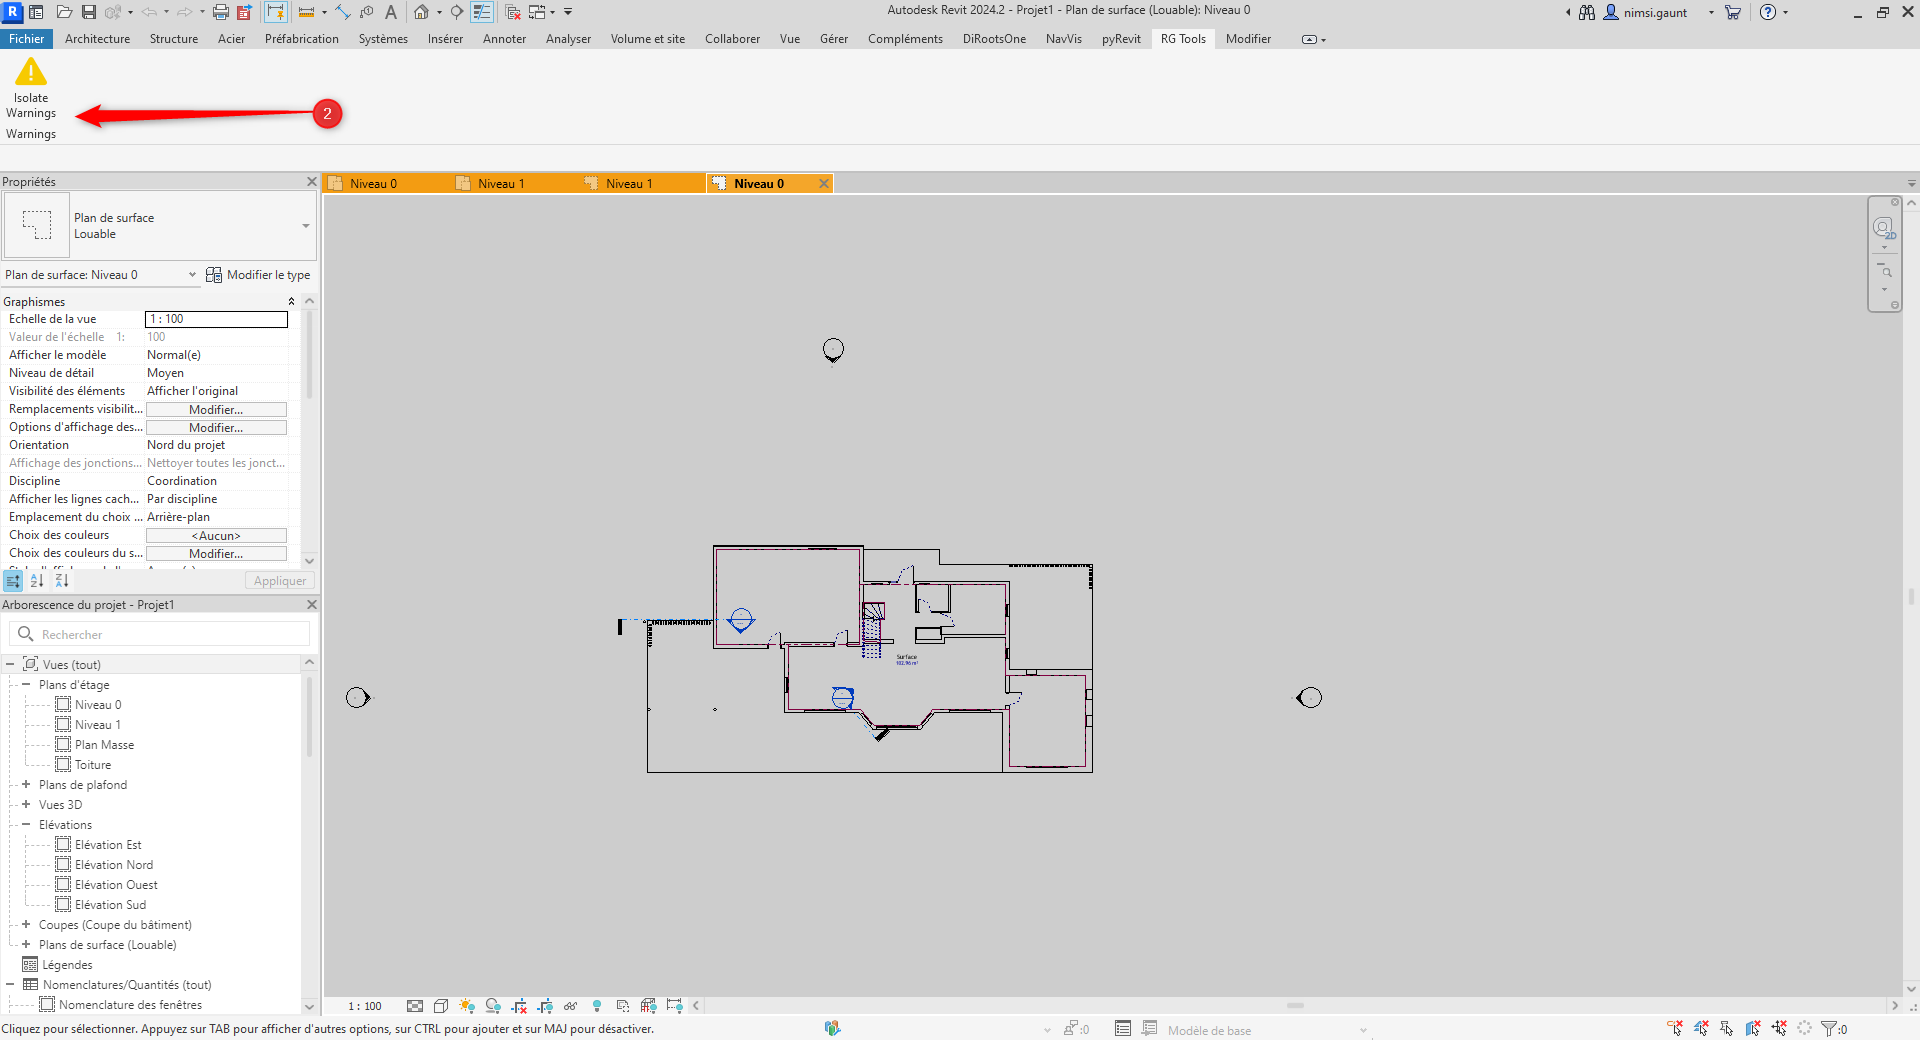Open a project with the Open icon
The image size is (1920, 1040).
[64, 12]
